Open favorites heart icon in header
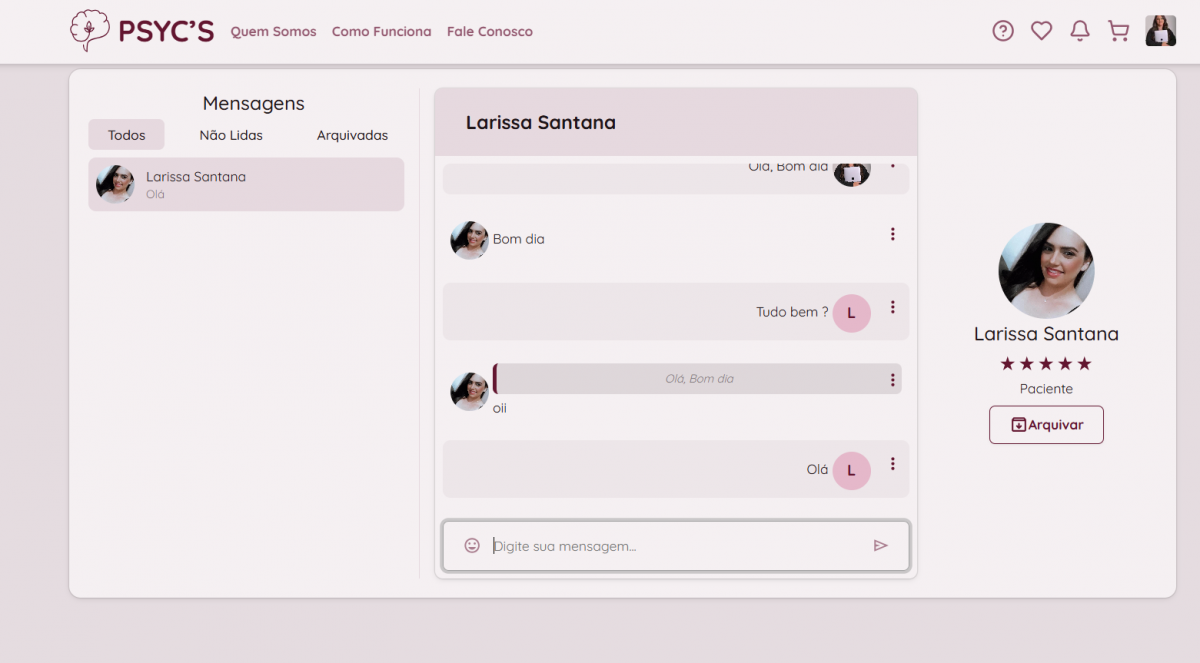This screenshot has width=1200, height=663. [1041, 31]
